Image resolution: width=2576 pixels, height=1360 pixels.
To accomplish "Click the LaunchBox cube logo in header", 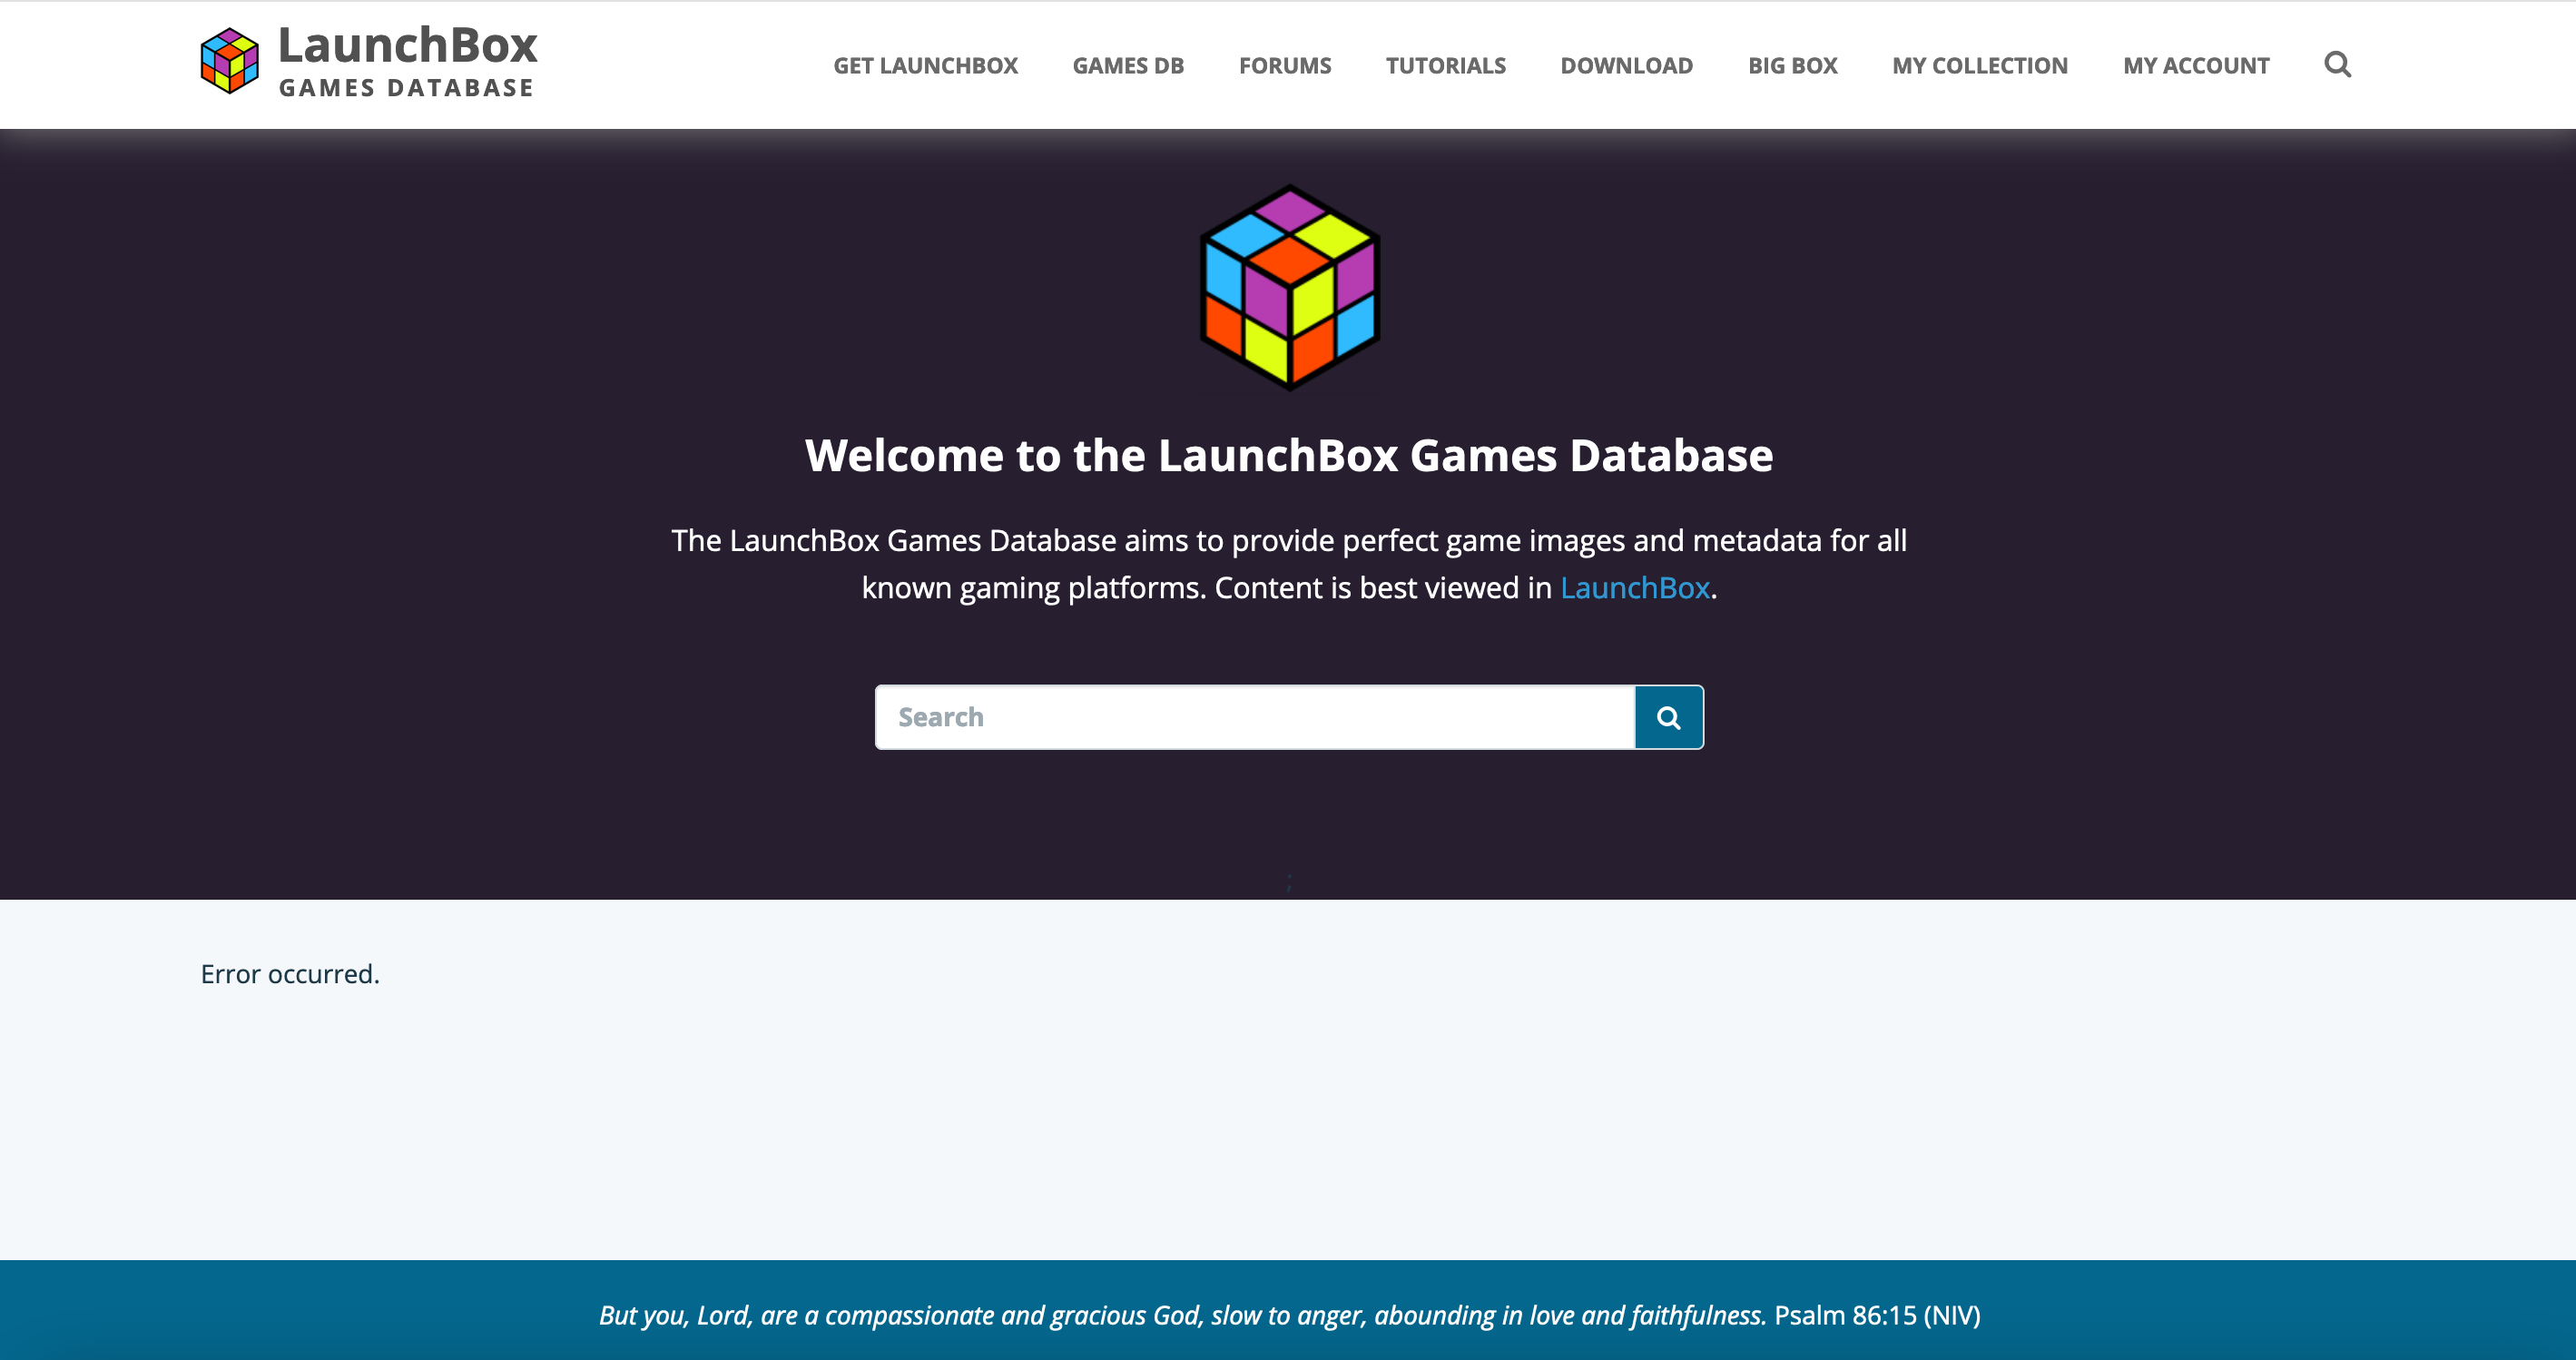I will [x=230, y=61].
